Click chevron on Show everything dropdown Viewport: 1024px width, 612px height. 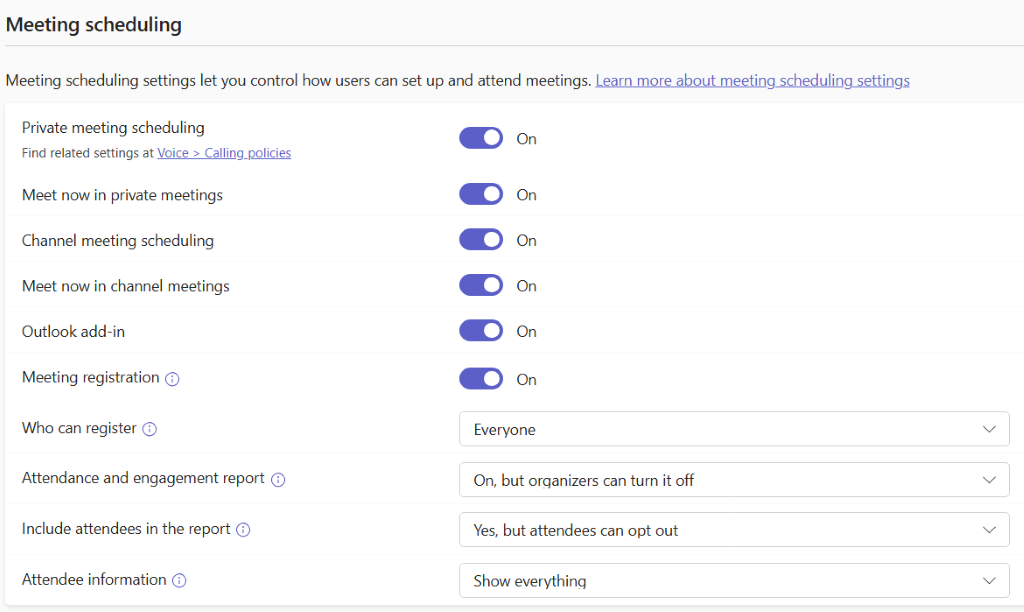(x=989, y=581)
